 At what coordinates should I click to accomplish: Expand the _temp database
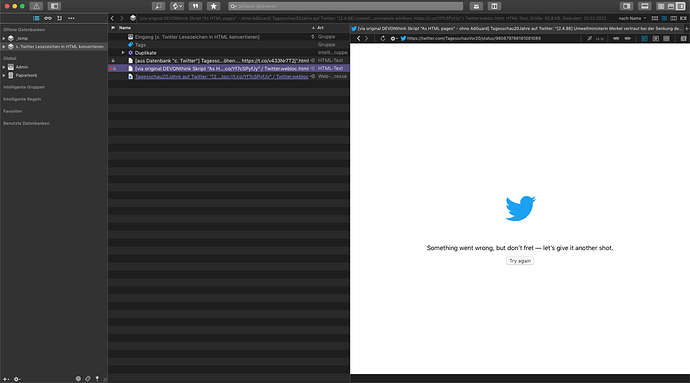pyautogui.click(x=4, y=38)
